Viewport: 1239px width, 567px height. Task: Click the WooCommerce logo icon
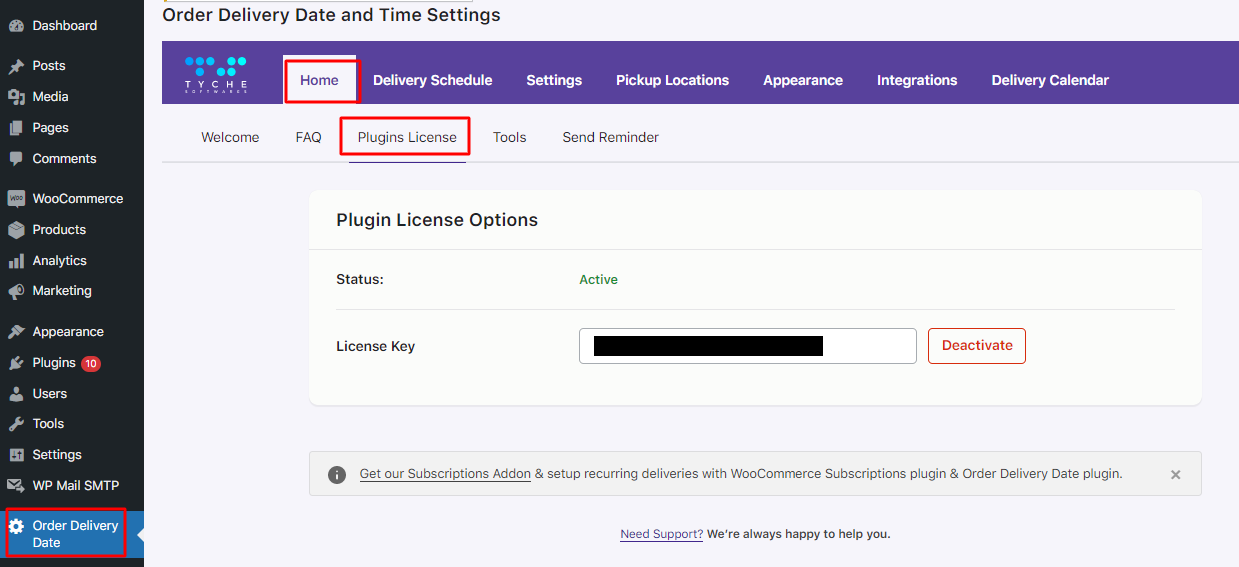[x=16, y=199]
